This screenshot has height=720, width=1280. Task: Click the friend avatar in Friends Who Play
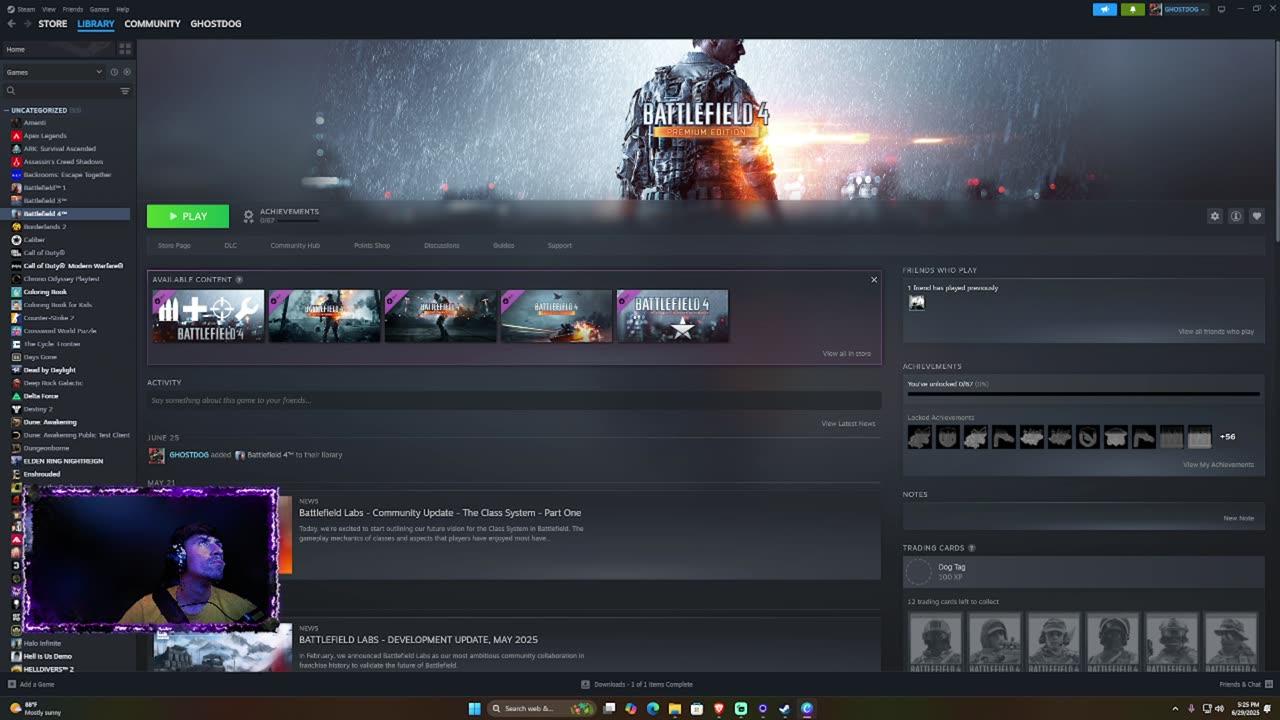pyautogui.click(x=916, y=303)
